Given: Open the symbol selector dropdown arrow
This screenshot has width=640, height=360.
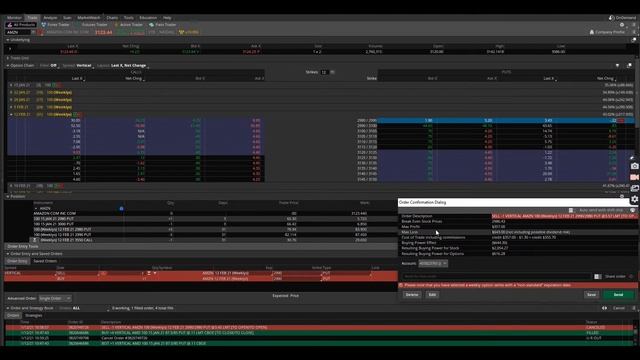Looking at the screenshot, I should [x=33, y=32].
